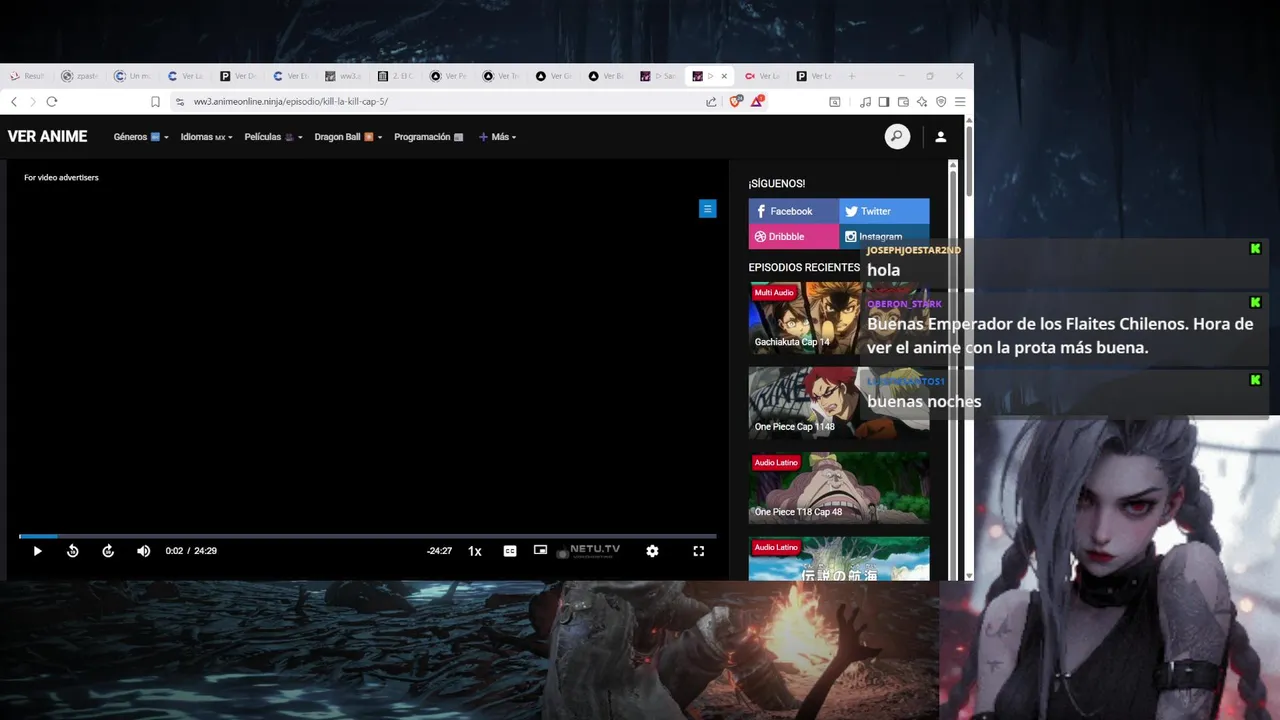Open the blue playlist menu icon

tap(707, 208)
